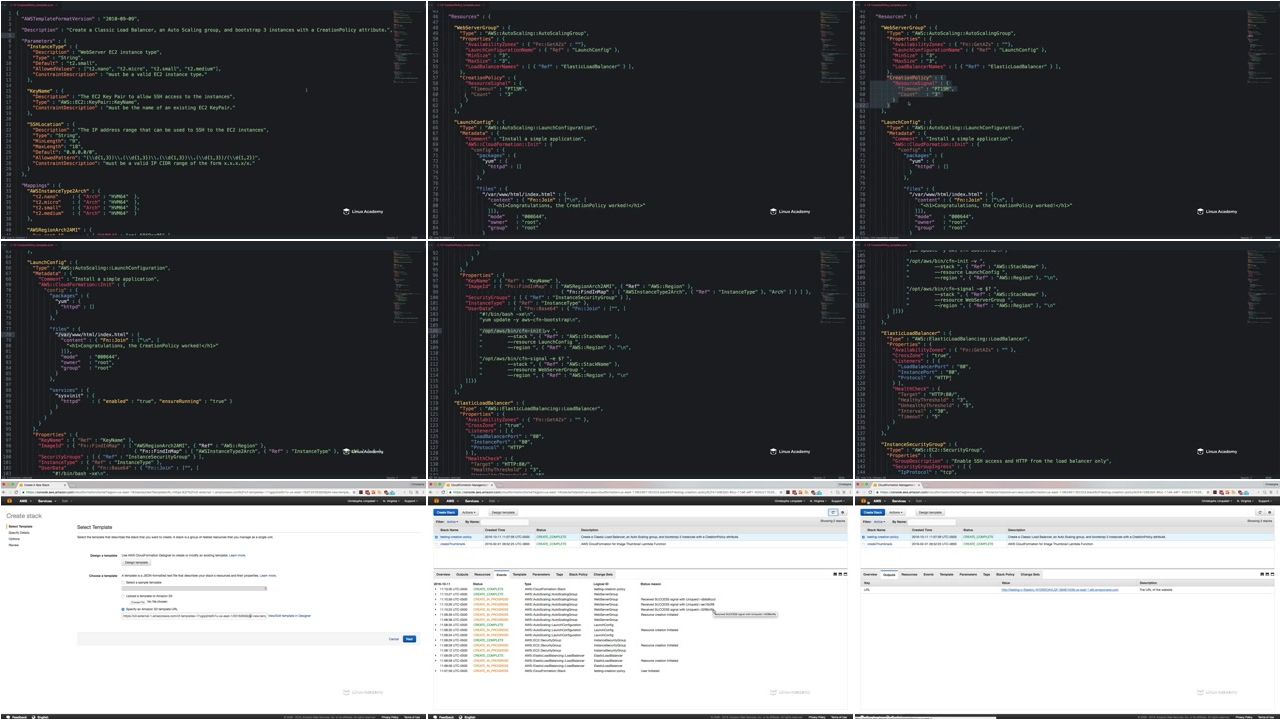Open Change Sets tab in Events-tab window

603,574
